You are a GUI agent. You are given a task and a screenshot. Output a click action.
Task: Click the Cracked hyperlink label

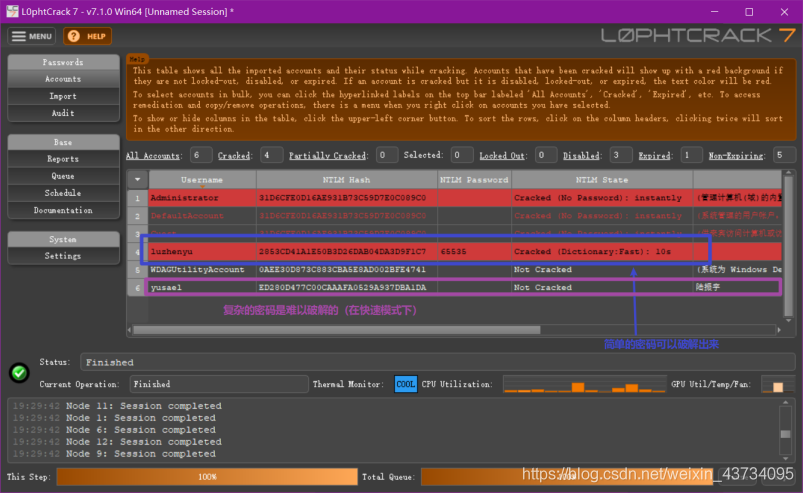coord(234,155)
